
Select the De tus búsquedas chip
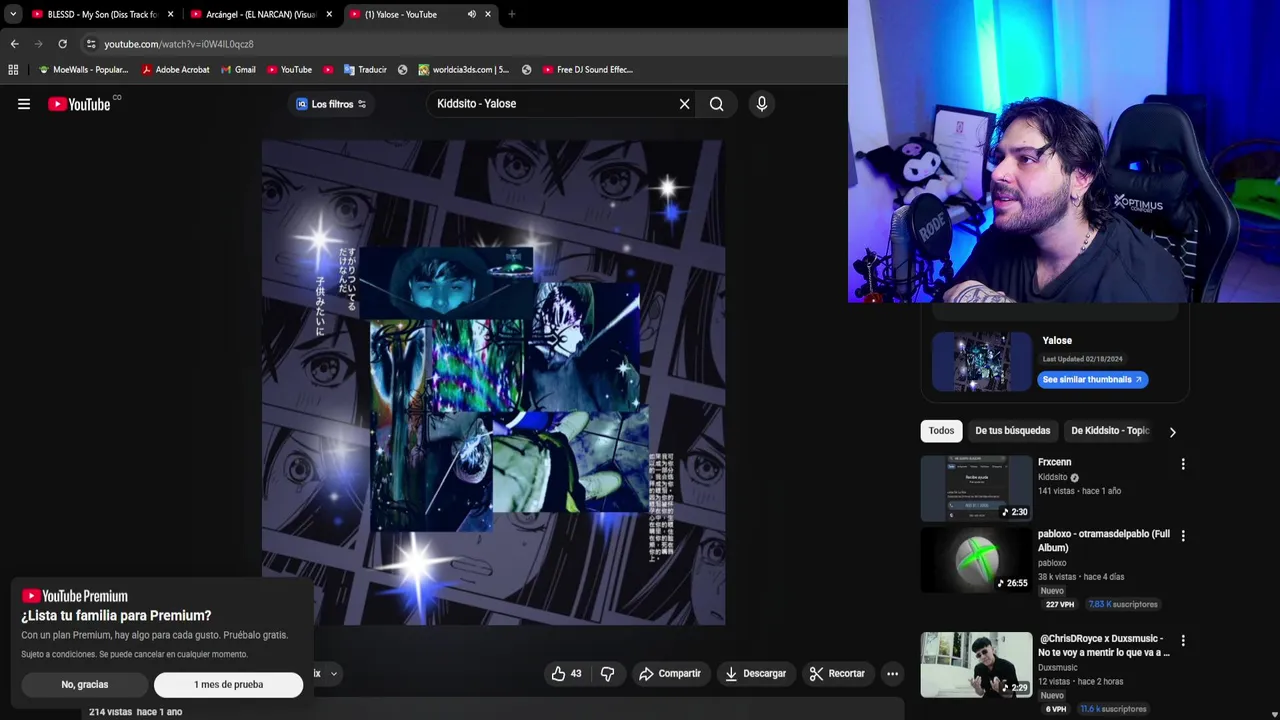[x=1012, y=431]
